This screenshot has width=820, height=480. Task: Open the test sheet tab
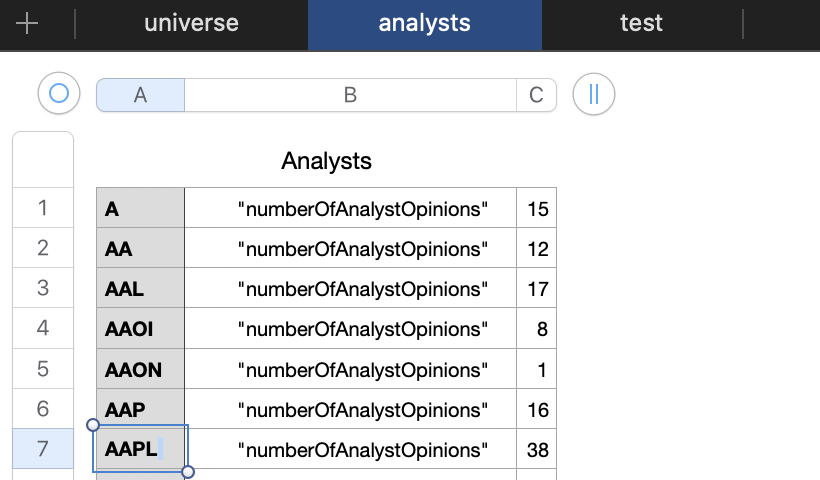click(641, 24)
